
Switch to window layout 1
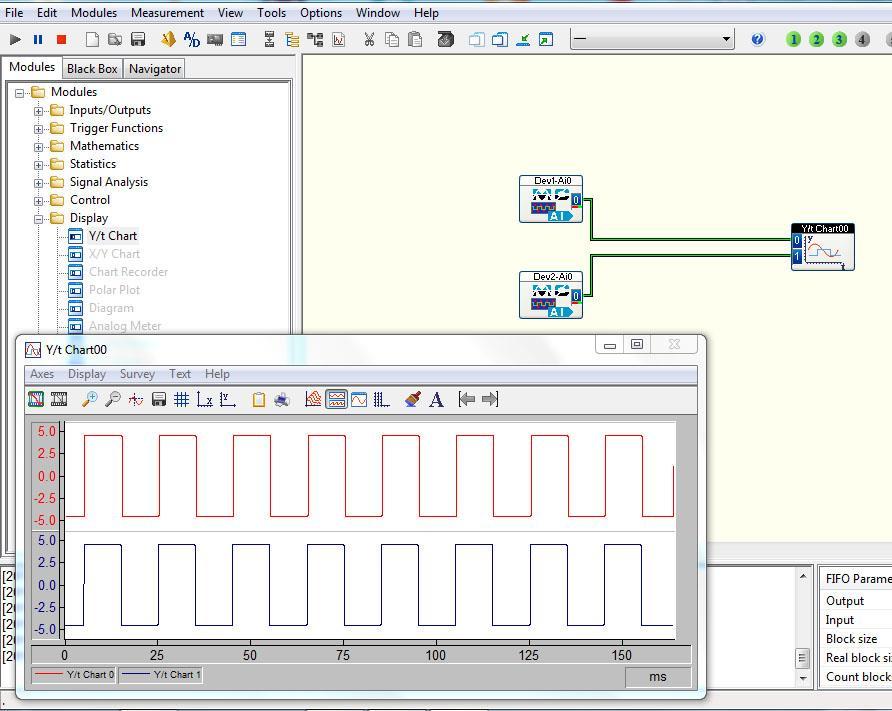click(793, 39)
